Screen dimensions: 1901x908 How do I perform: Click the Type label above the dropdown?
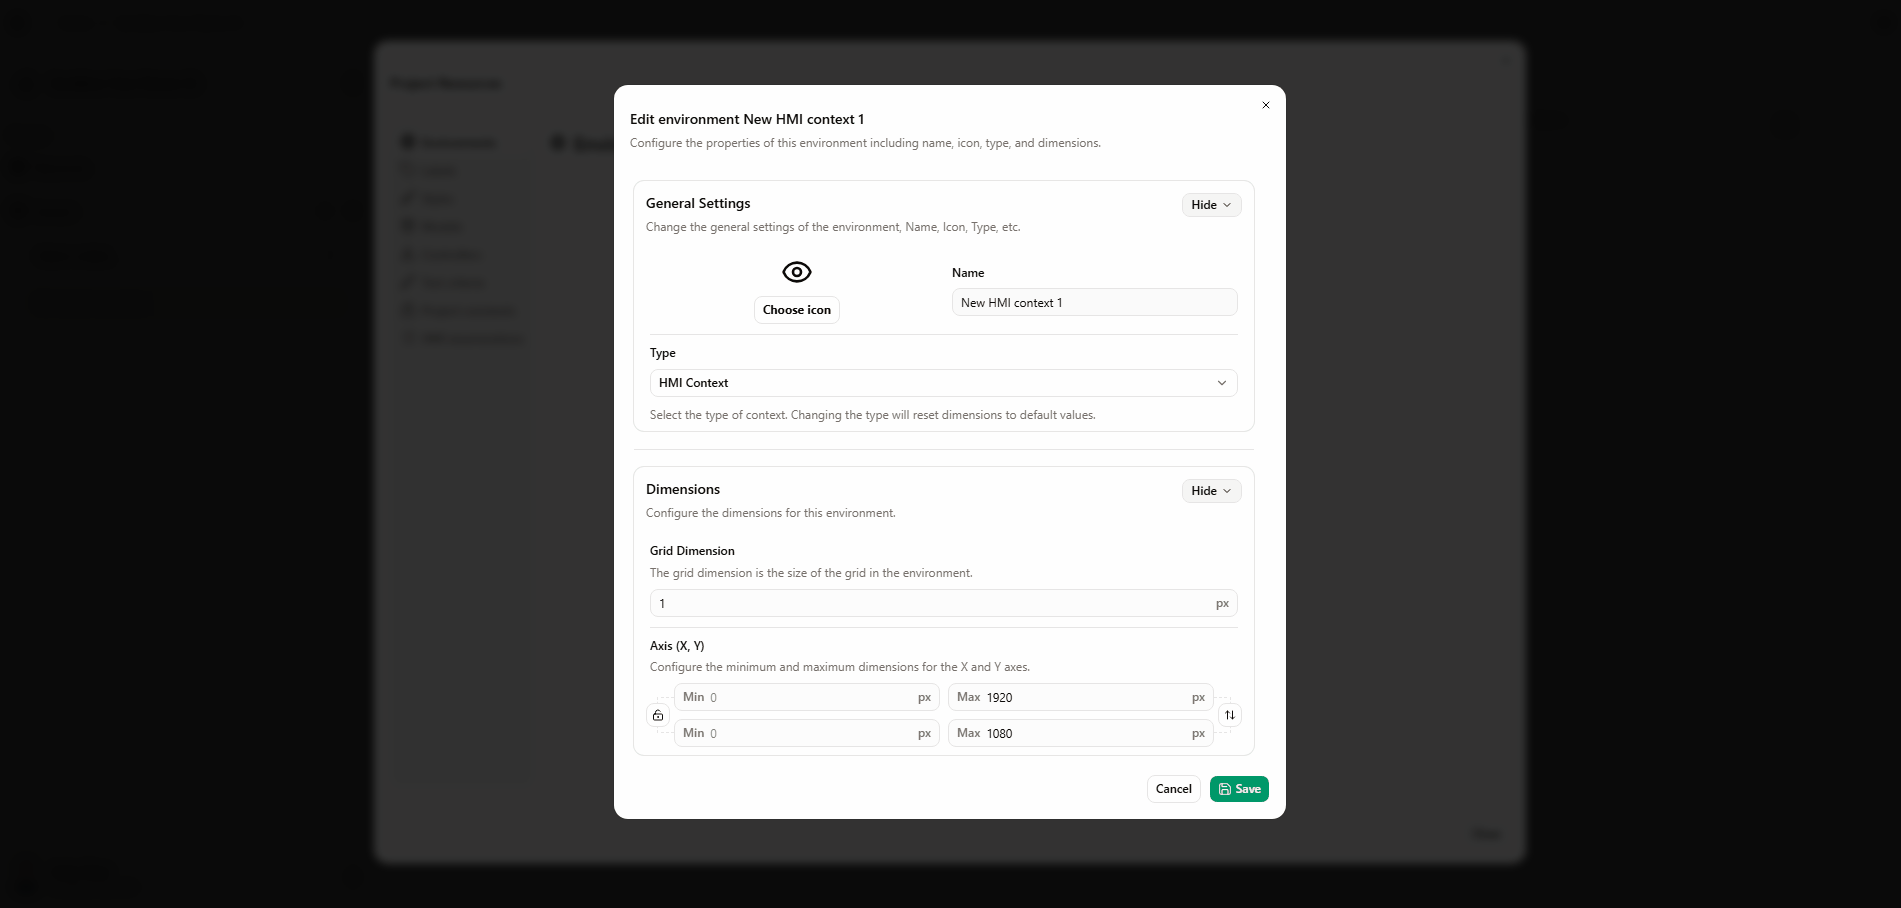[663, 353]
